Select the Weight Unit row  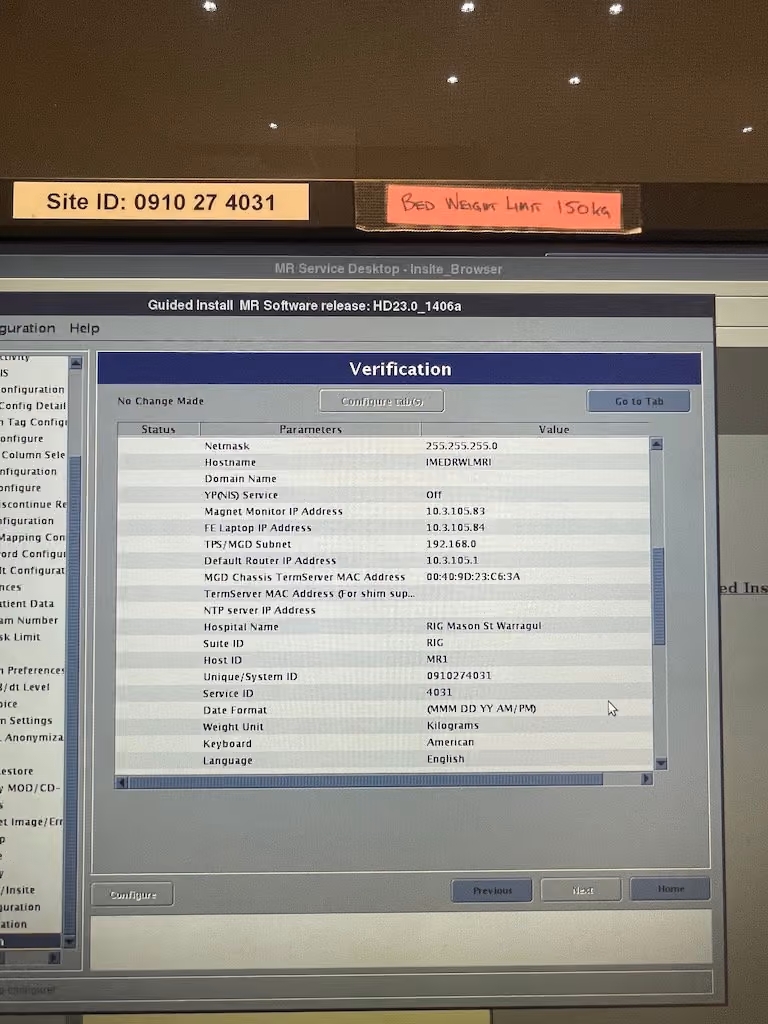click(x=384, y=726)
